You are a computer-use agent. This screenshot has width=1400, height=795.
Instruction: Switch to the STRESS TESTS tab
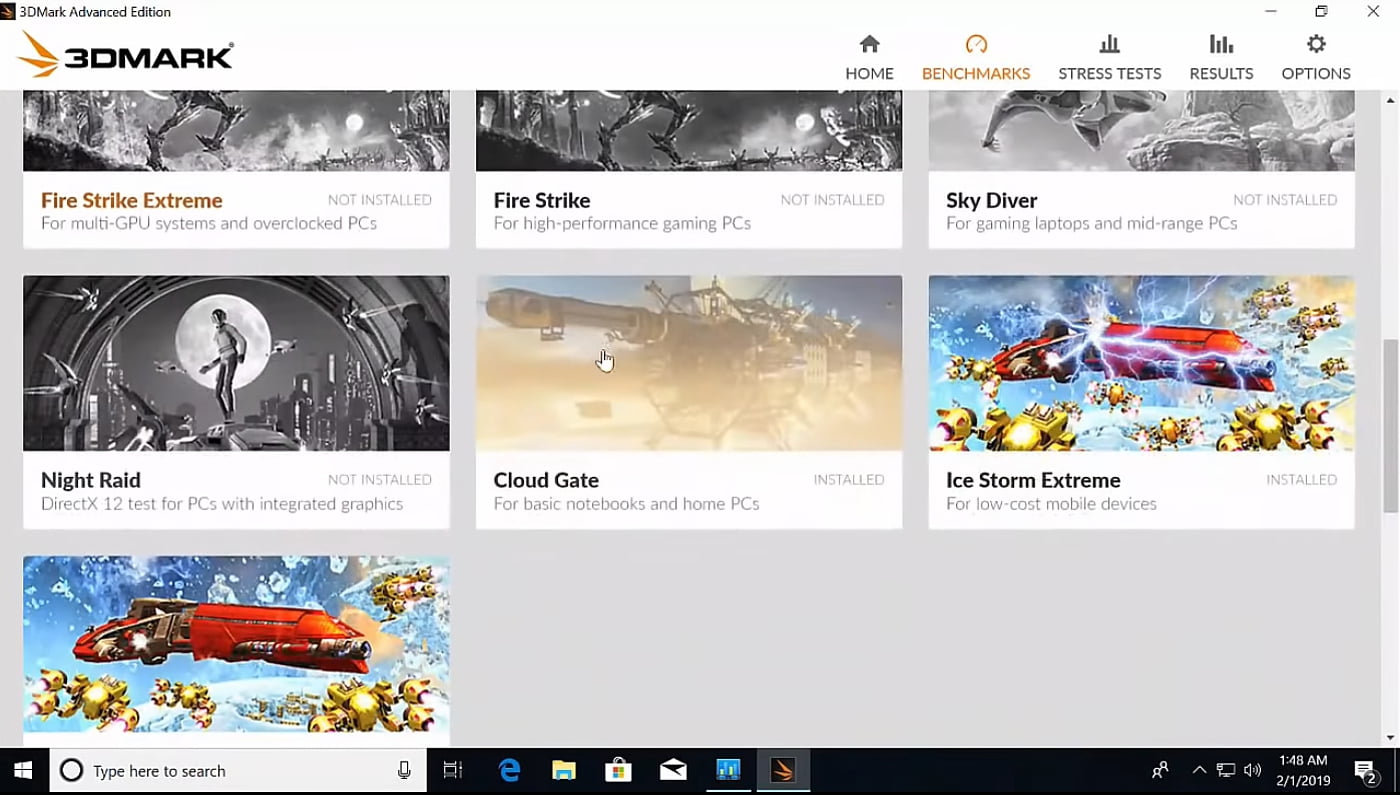[1109, 57]
